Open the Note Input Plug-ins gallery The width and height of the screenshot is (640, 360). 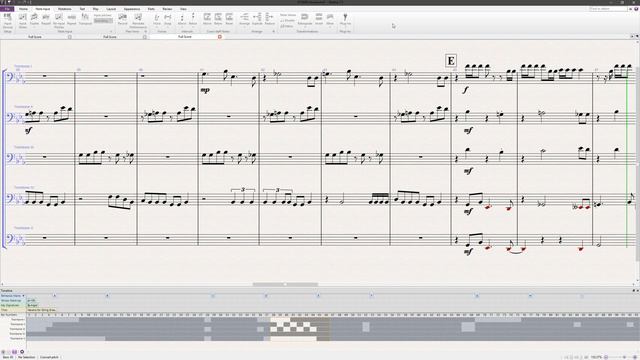(345, 20)
